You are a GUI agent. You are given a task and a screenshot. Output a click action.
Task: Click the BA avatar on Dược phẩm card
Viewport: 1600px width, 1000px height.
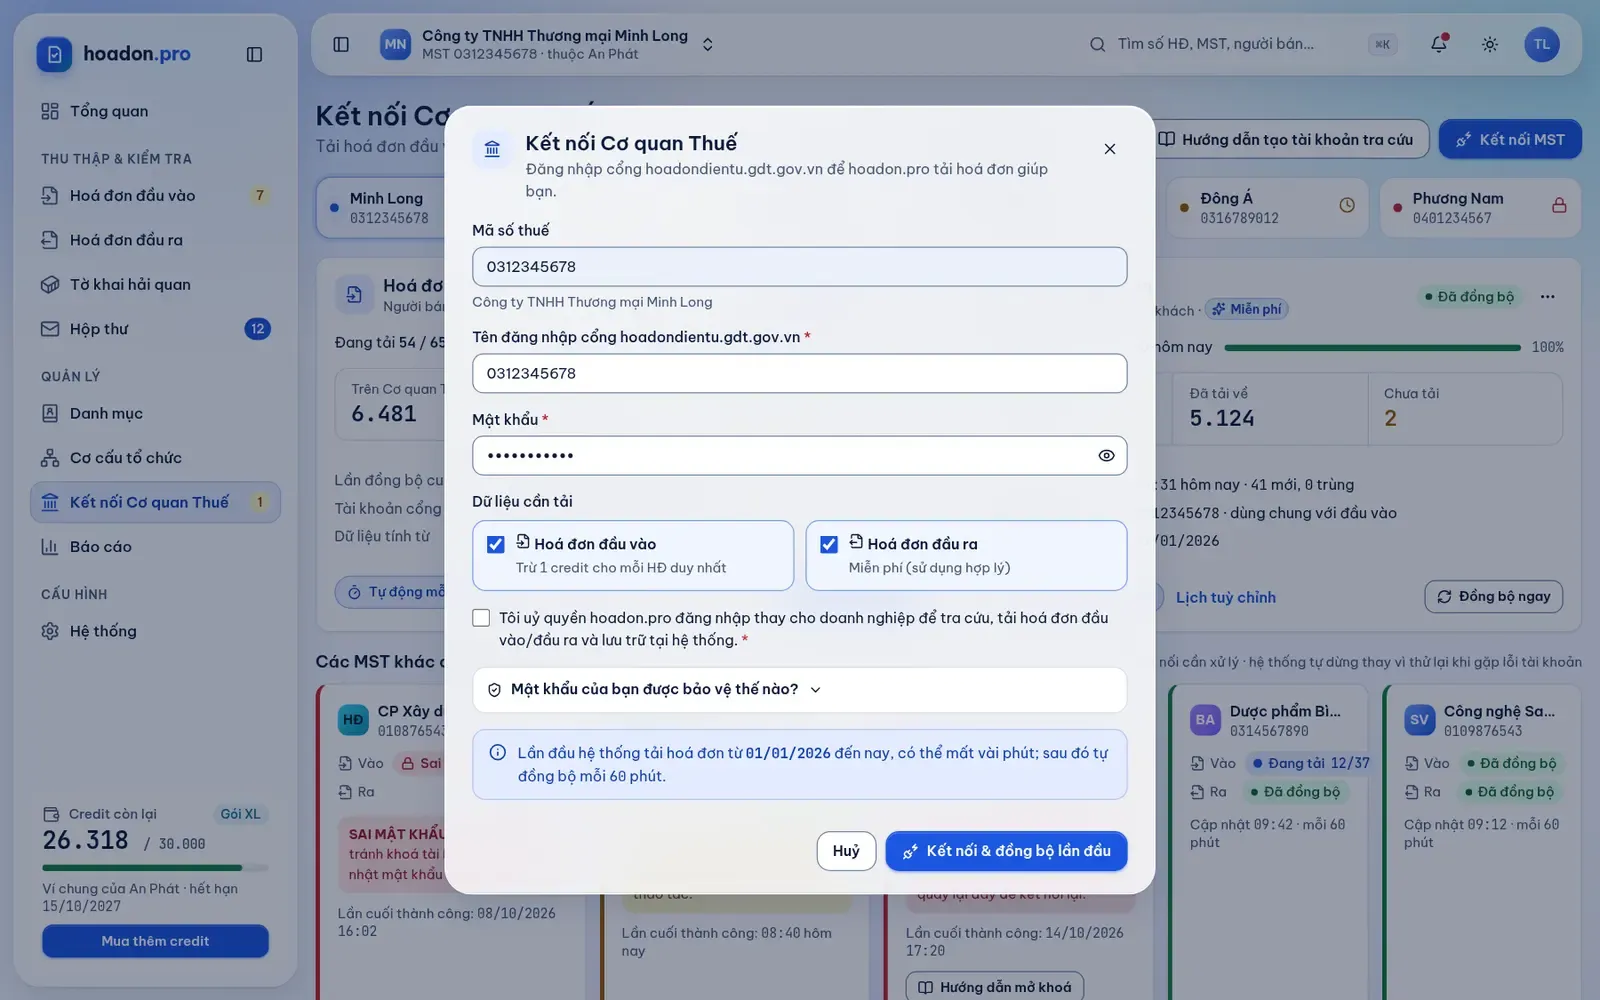[x=1205, y=719]
